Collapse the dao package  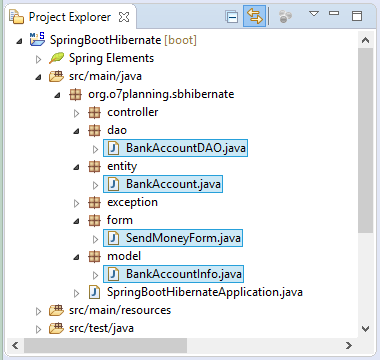click(77, 131)
